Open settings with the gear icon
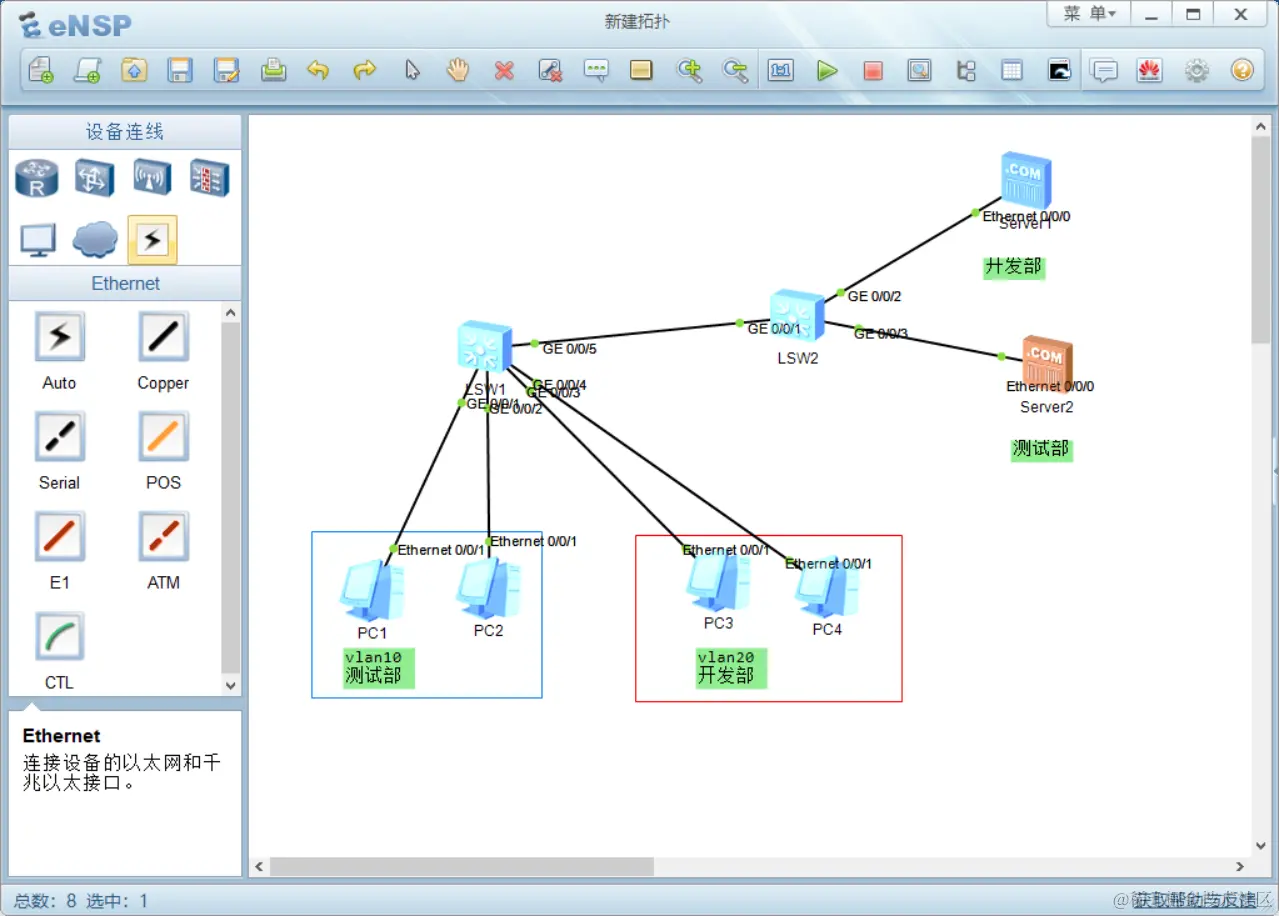This screenshot has height=916, width=1279. pos(1197,70)
